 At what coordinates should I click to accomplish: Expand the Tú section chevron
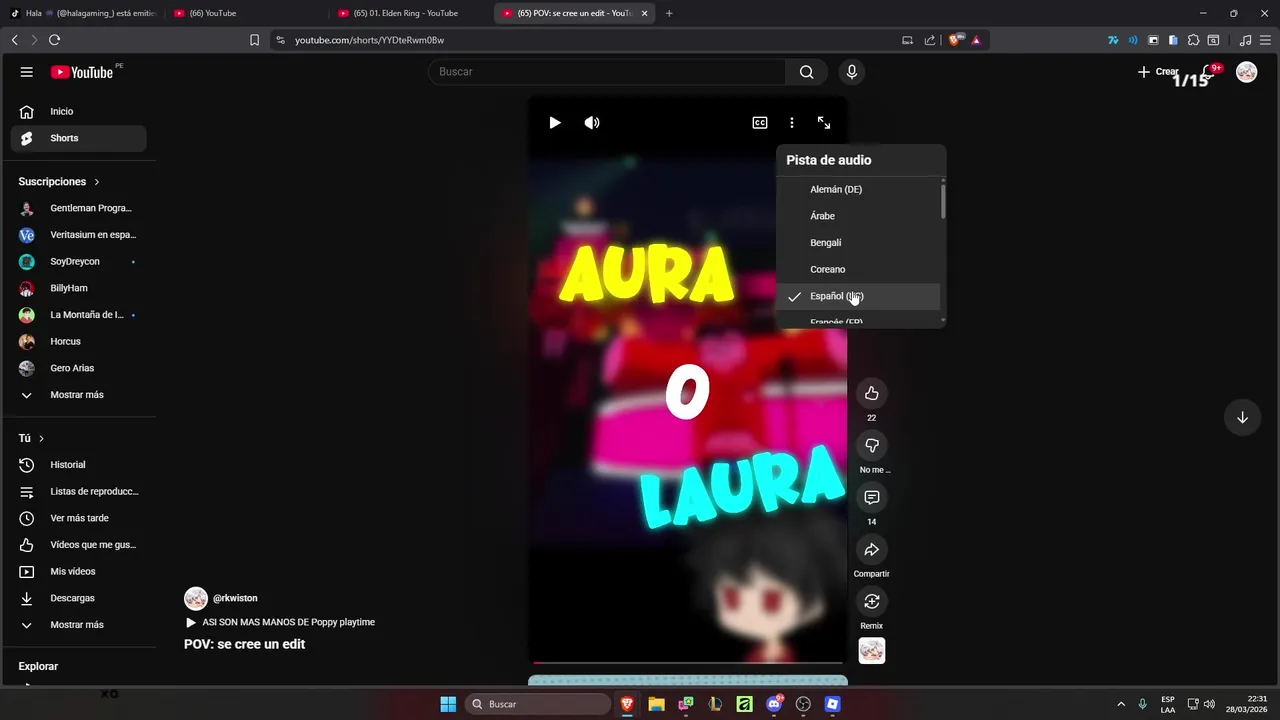41,438
